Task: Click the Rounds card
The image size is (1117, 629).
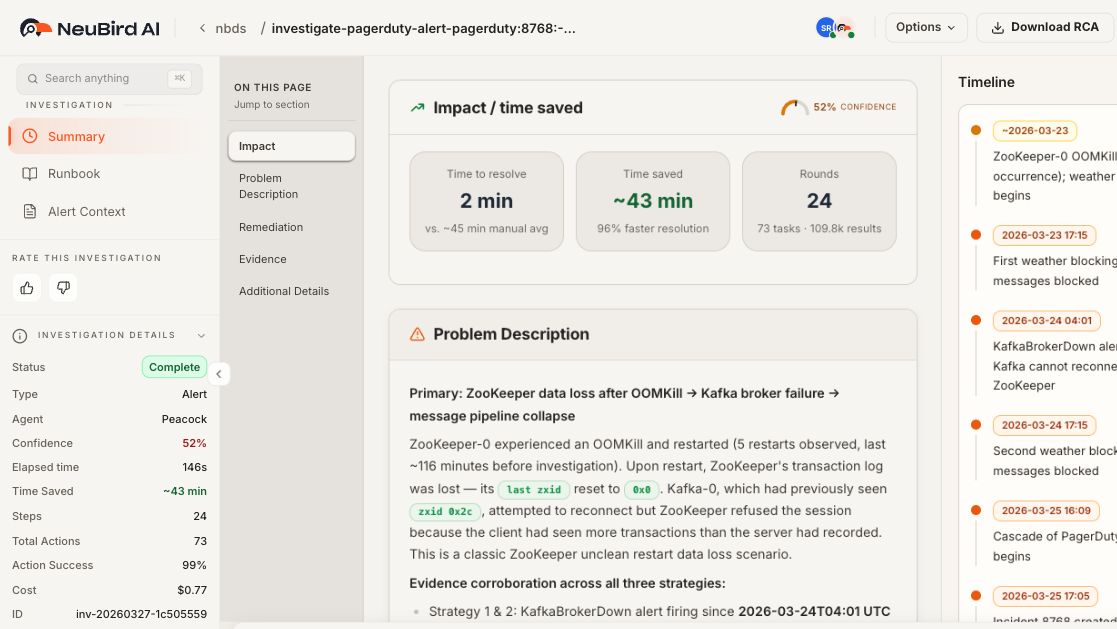Action: click(x=819, y=201)
